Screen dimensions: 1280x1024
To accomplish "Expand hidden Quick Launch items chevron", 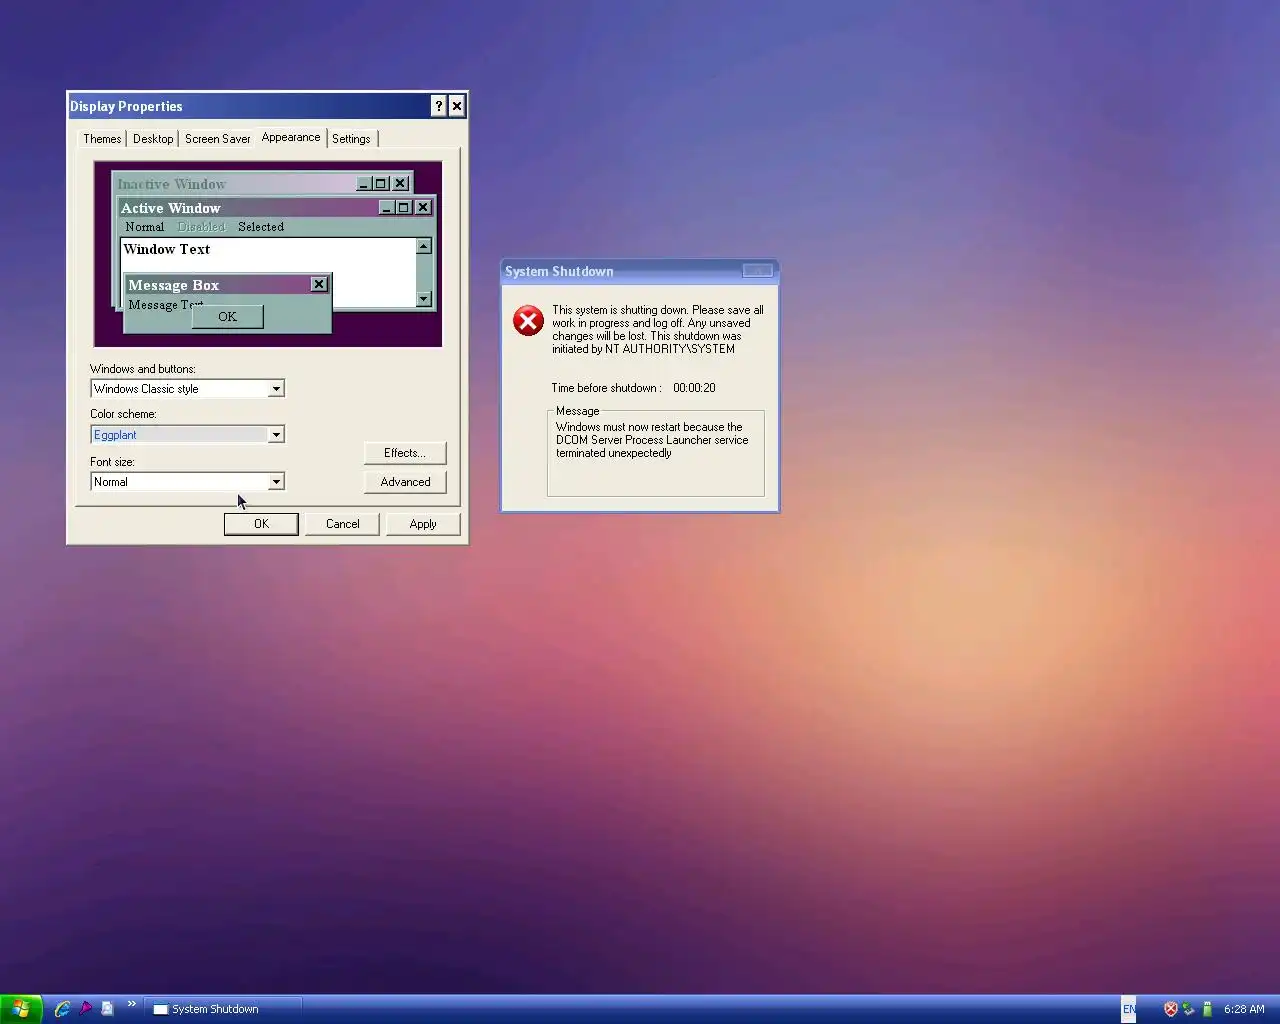I will 131,1004.
